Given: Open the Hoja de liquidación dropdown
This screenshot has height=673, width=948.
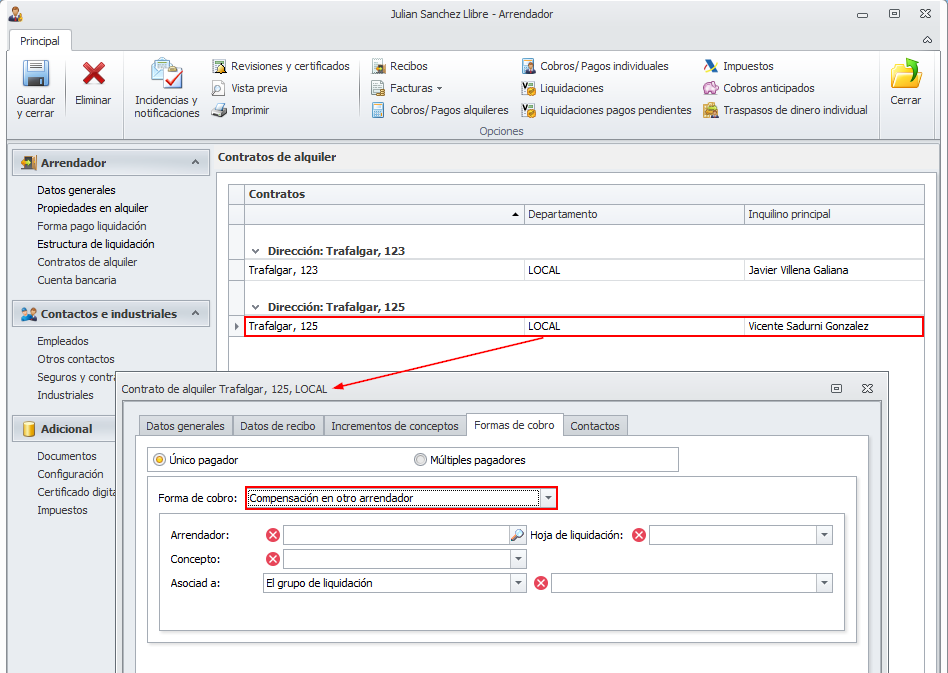Looking at the screenshot, I should [825, 535].
